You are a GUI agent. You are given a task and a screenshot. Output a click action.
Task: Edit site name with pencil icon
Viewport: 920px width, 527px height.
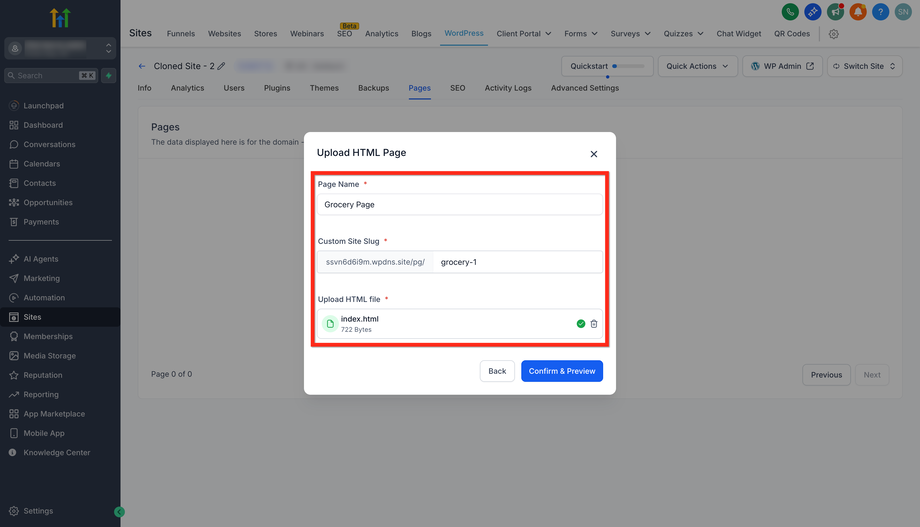tap(221, 66)
